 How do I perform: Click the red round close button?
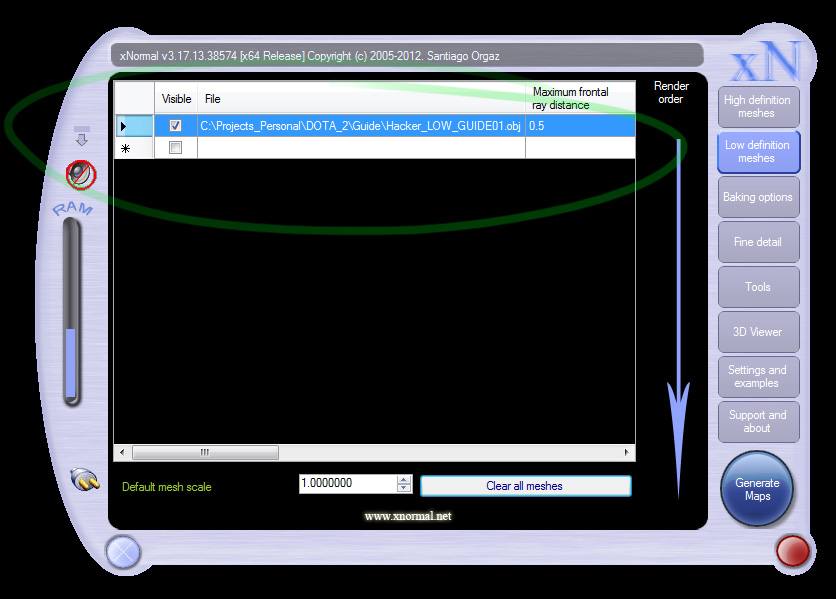click(x=793, y=551)
